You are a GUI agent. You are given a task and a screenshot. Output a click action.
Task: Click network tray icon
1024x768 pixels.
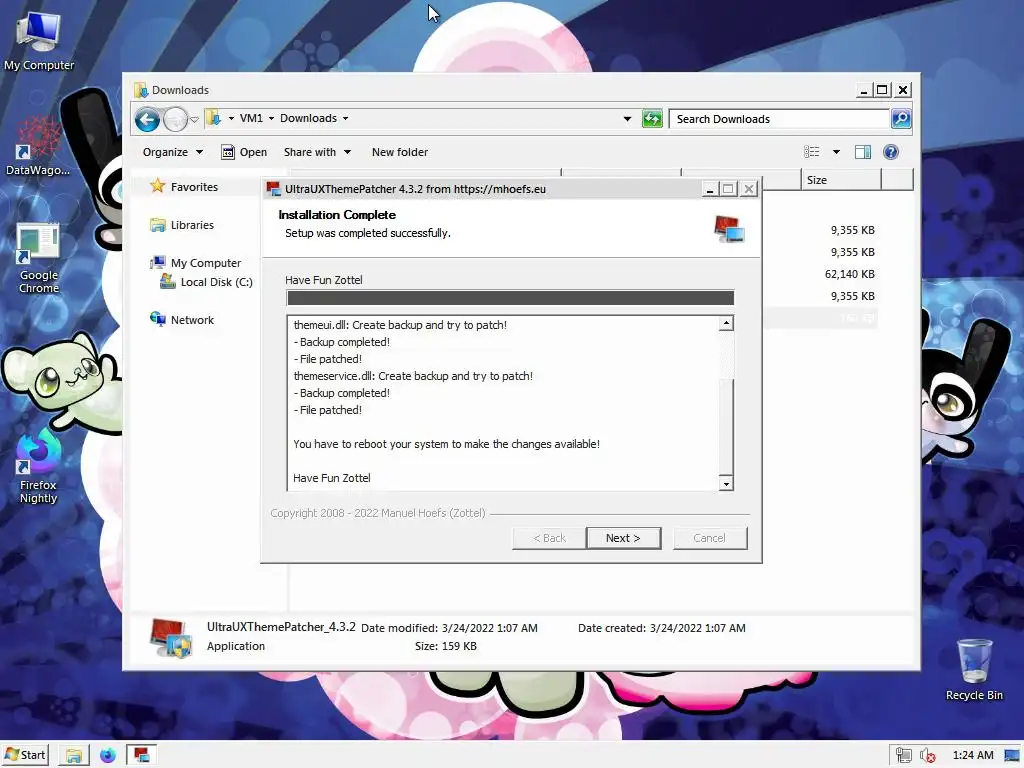903,755
